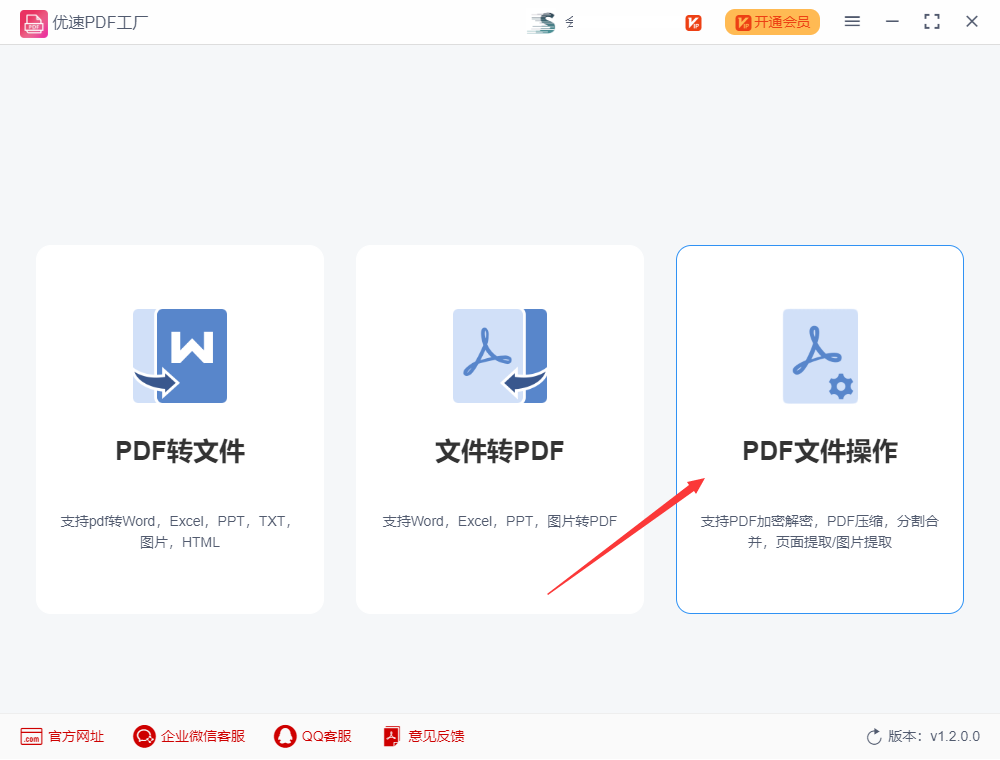Click the refresh version update icon

click(x=874, y=736)
